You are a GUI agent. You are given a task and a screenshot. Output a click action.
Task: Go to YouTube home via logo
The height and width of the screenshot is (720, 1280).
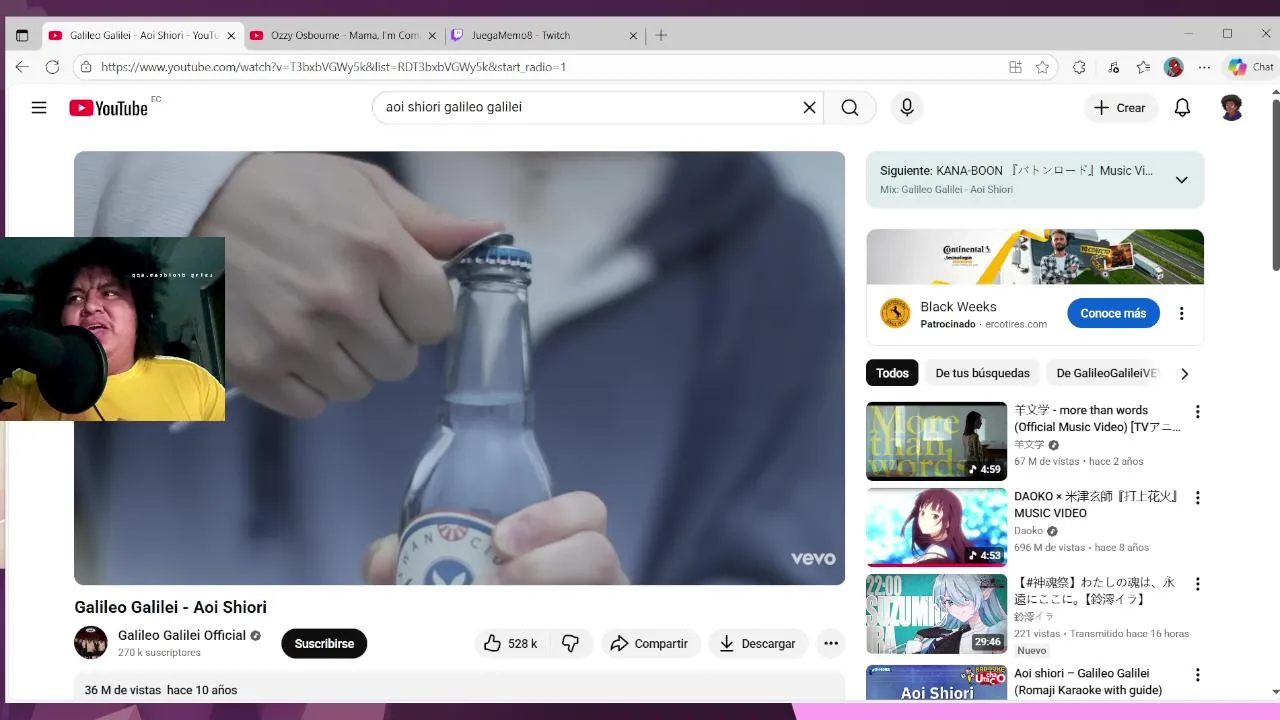click(108, 108)
